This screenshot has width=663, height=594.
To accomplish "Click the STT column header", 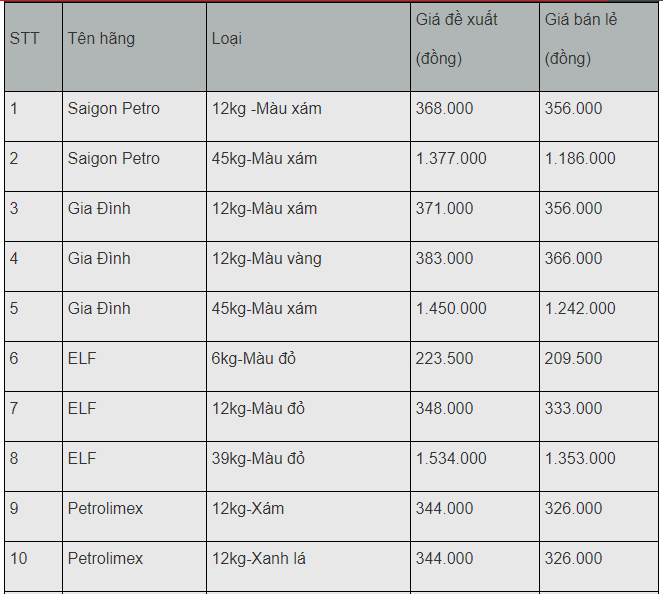I will pyautogui.click(x=33, y=47).
